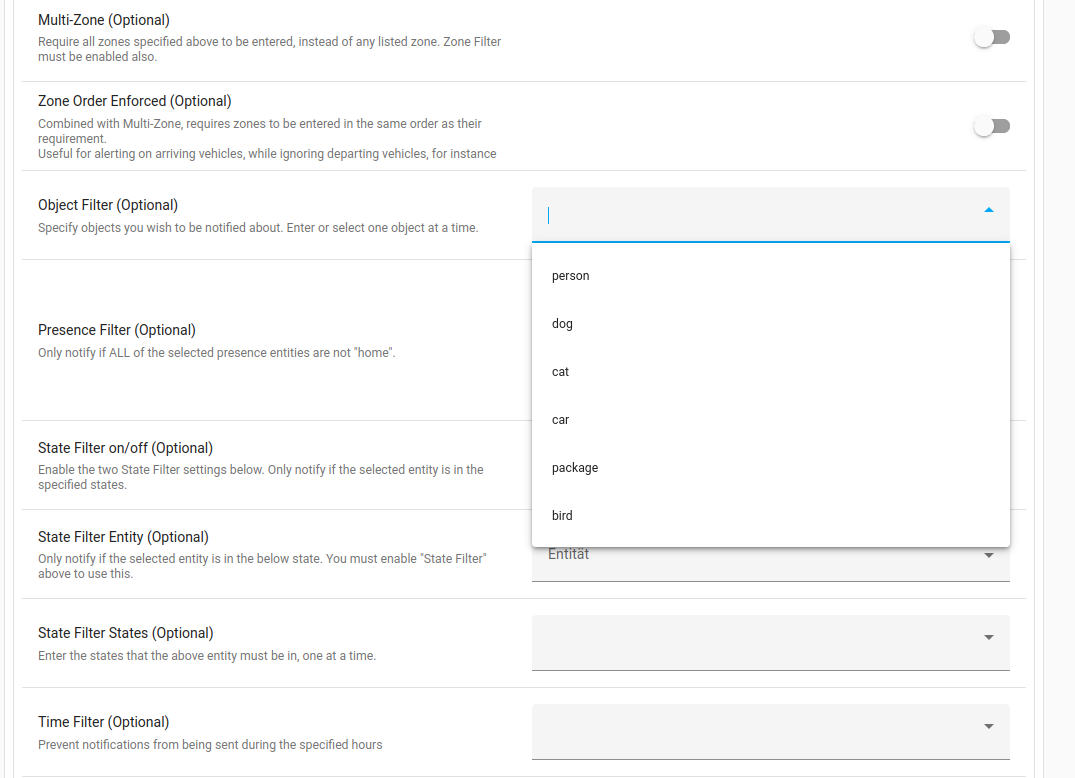The width and height of the screenshot is (1075, 778).
Task: Click the Entität entity selector field
Action: [750, 562]
